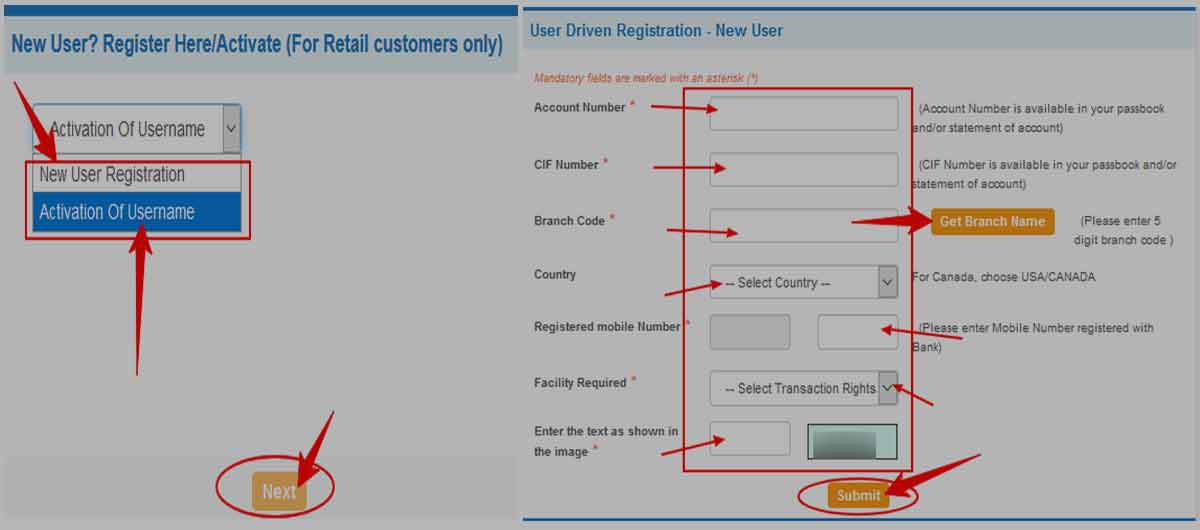Click the captcha text input field
The width and height of the screenshot is (1200, 530).
[x=750, y=439]
